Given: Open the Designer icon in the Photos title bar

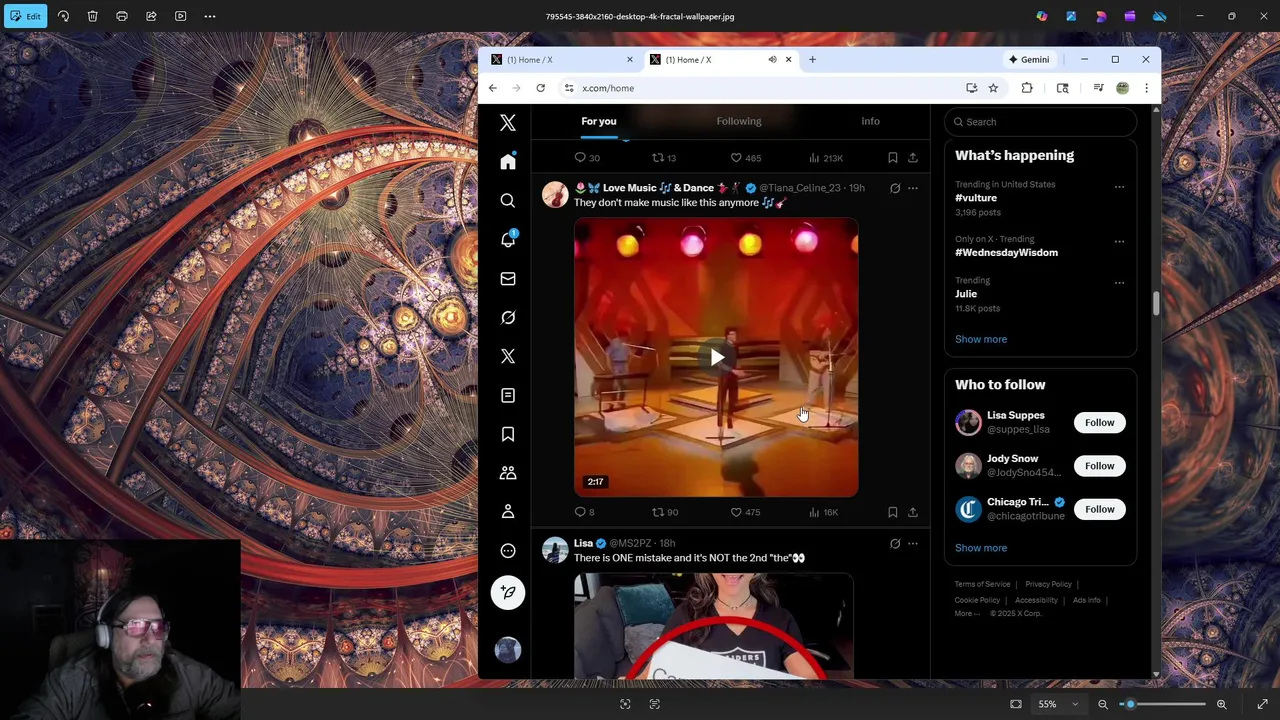Looking at the screenshot, I should 1101,16.
